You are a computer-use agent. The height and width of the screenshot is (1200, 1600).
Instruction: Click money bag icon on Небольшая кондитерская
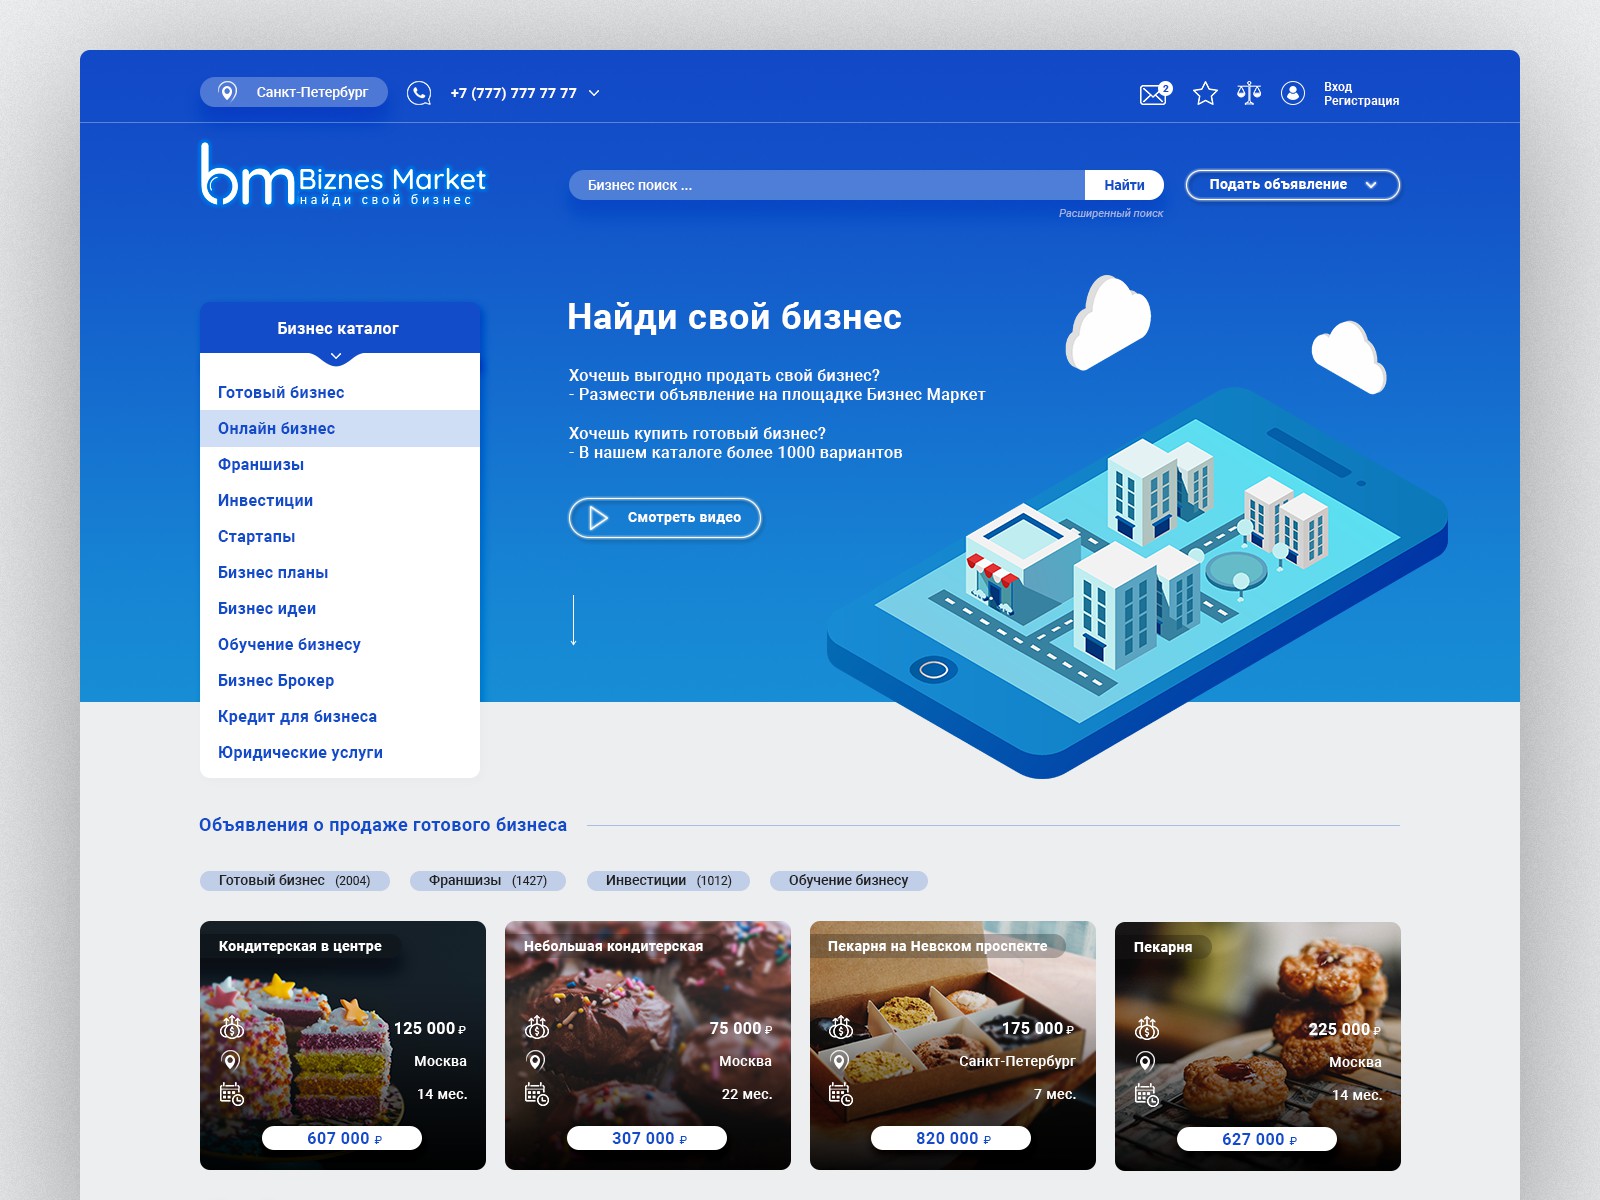537,1027
